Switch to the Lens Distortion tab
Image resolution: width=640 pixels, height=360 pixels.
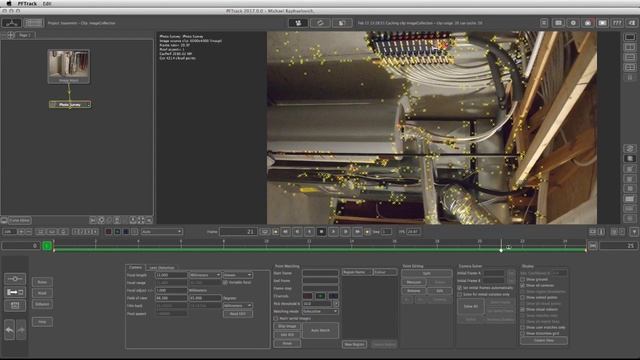[162, 268]
